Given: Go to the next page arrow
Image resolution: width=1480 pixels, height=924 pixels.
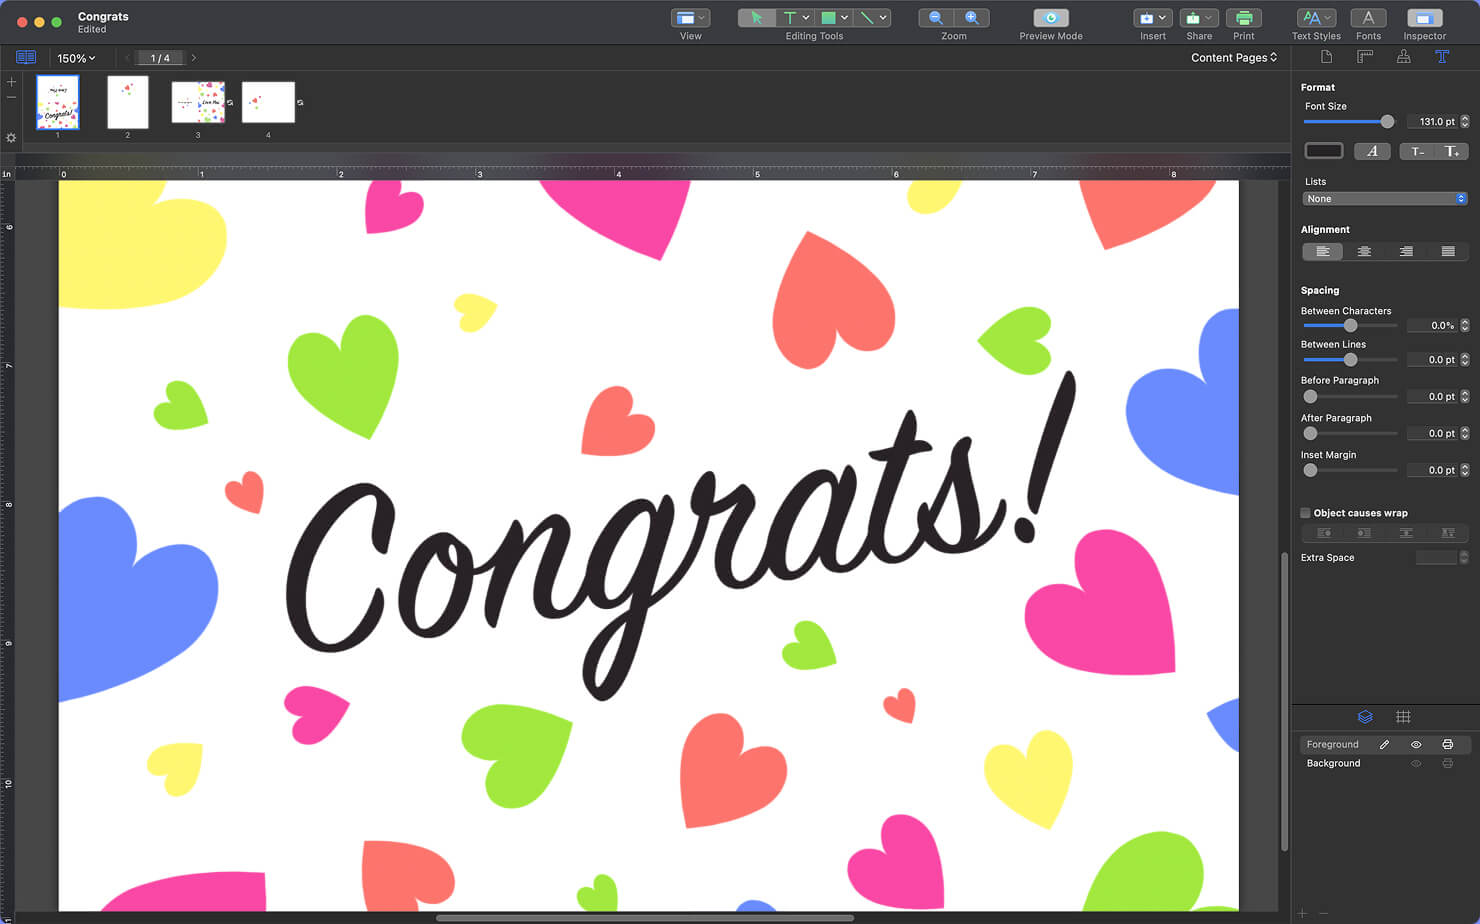Looking at the screenshot, I should click(194, 58).
